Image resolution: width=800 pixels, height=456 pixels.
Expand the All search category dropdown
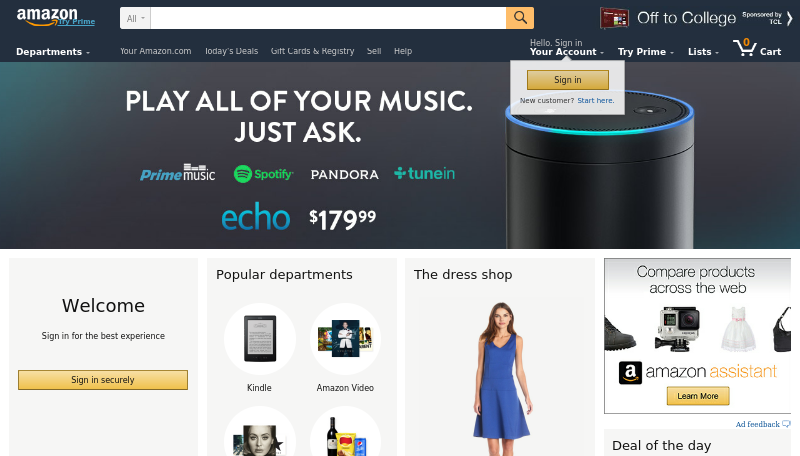(135, 18)
